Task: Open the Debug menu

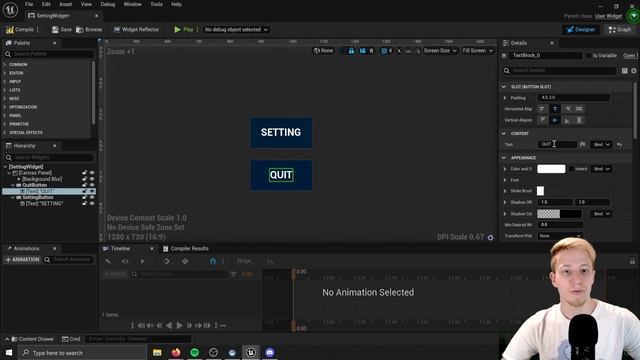Action: click(108, 4)
